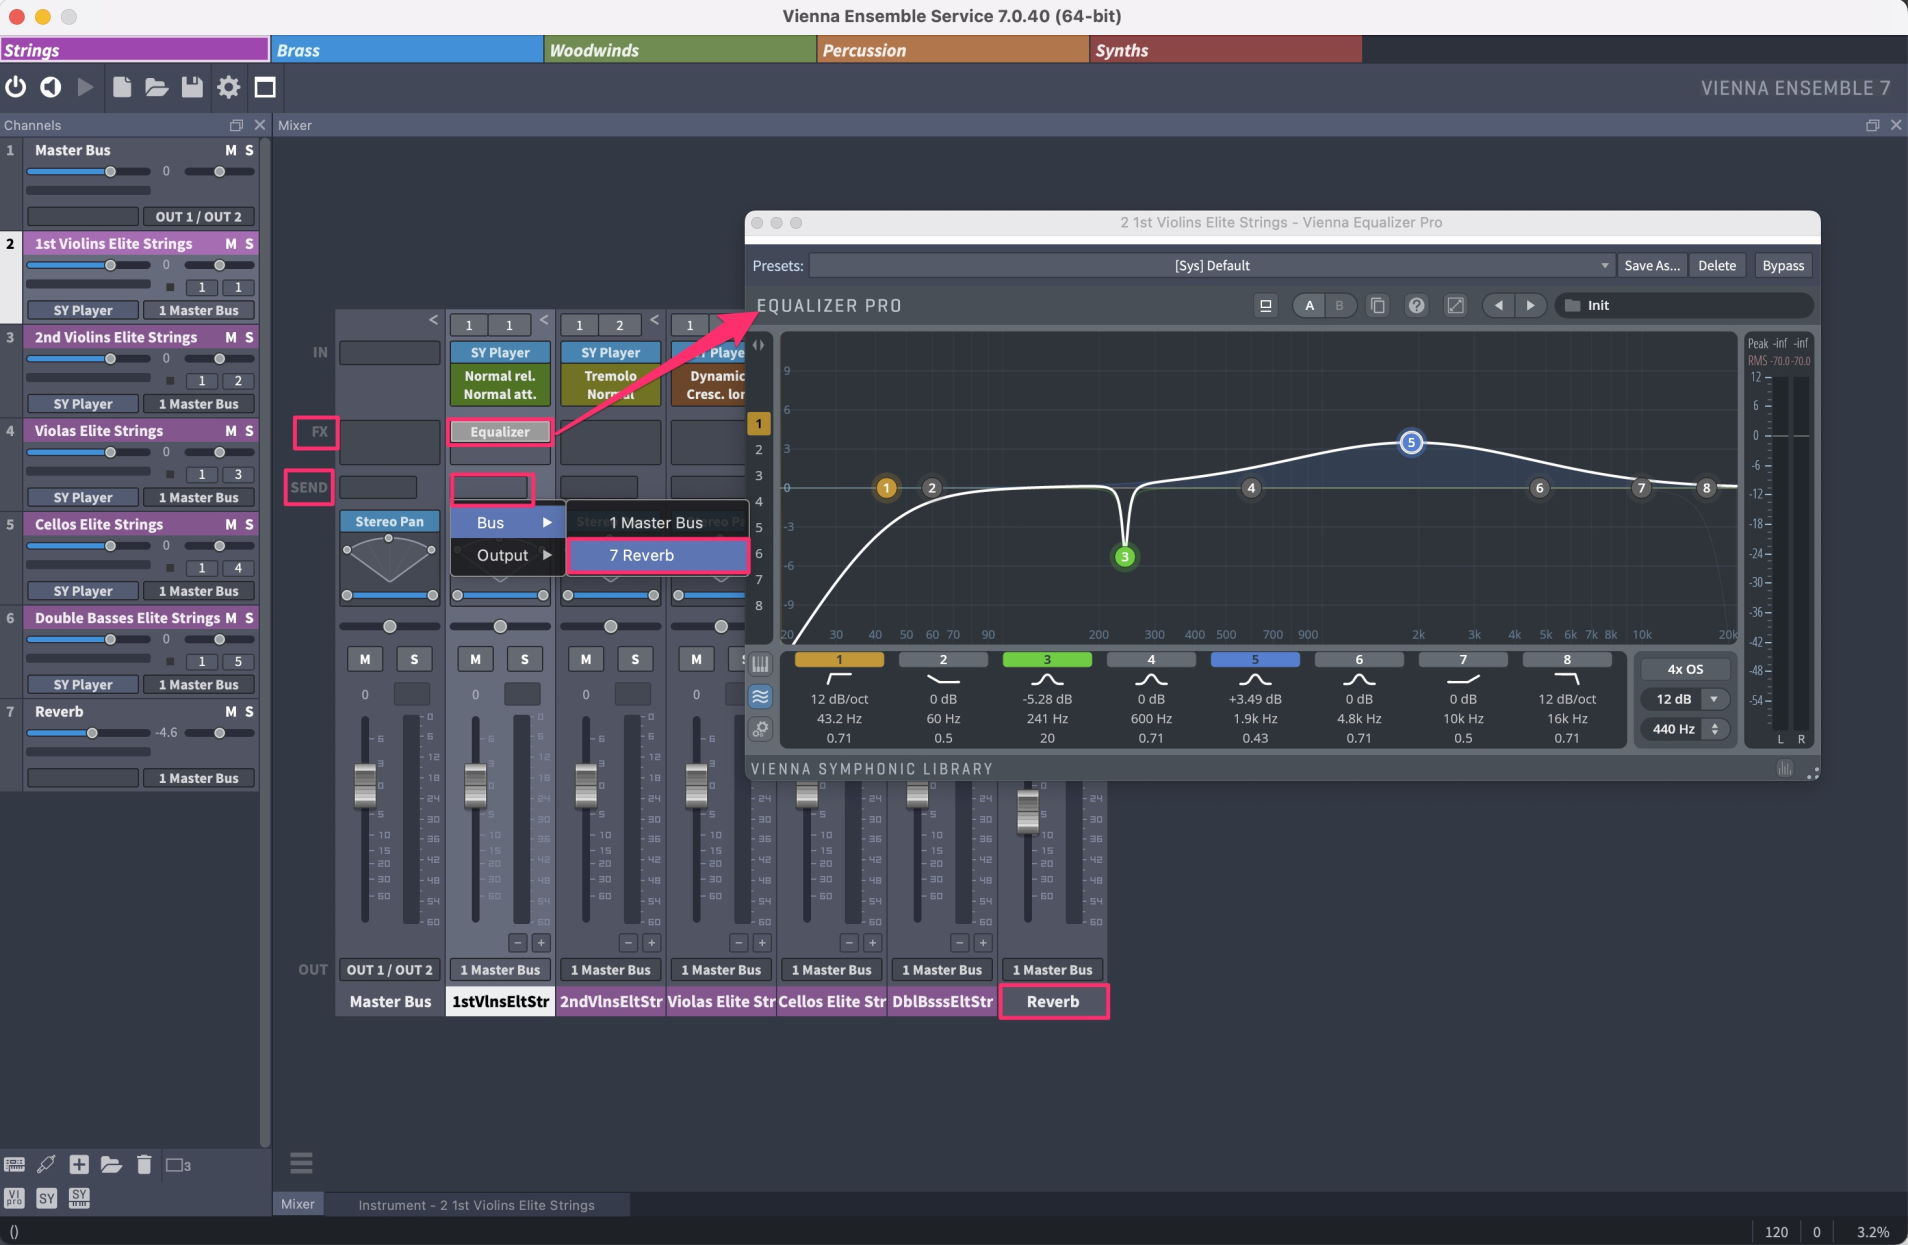Expand the Bus submenu arrow

[547, 523]
